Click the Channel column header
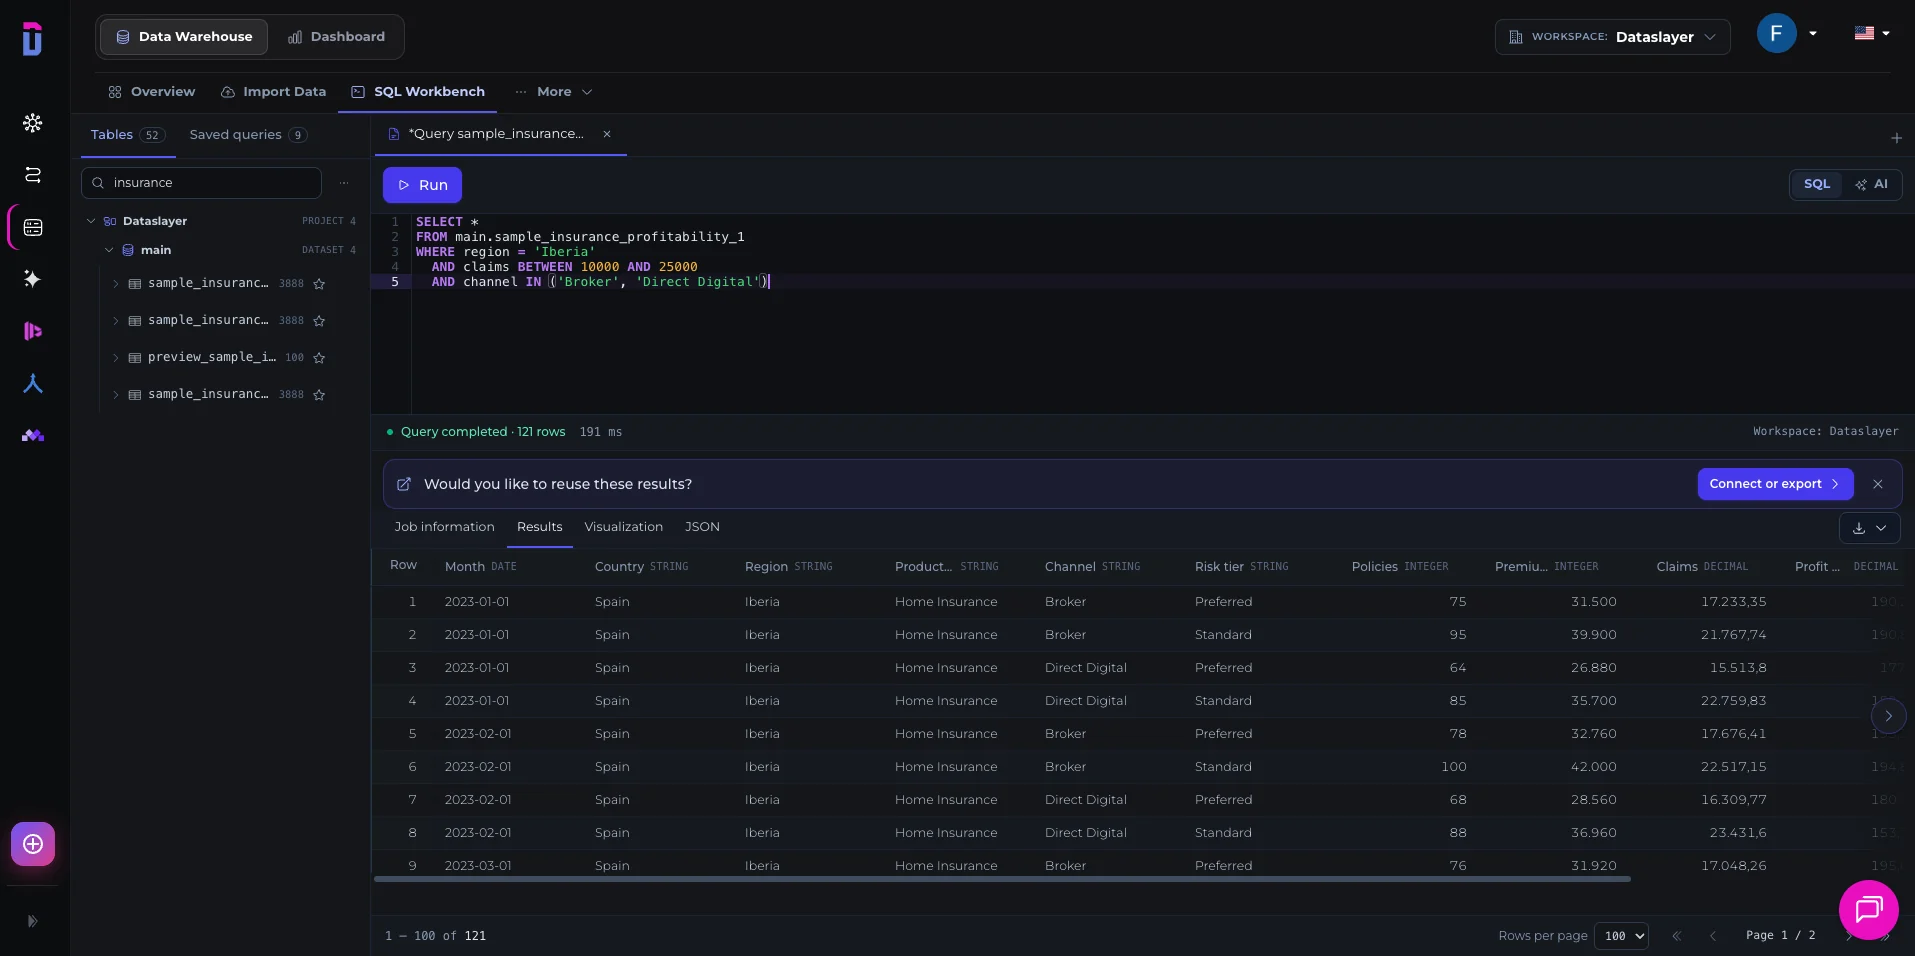The height and width of the screenshot is (956, 1915). pos(1092,567)
